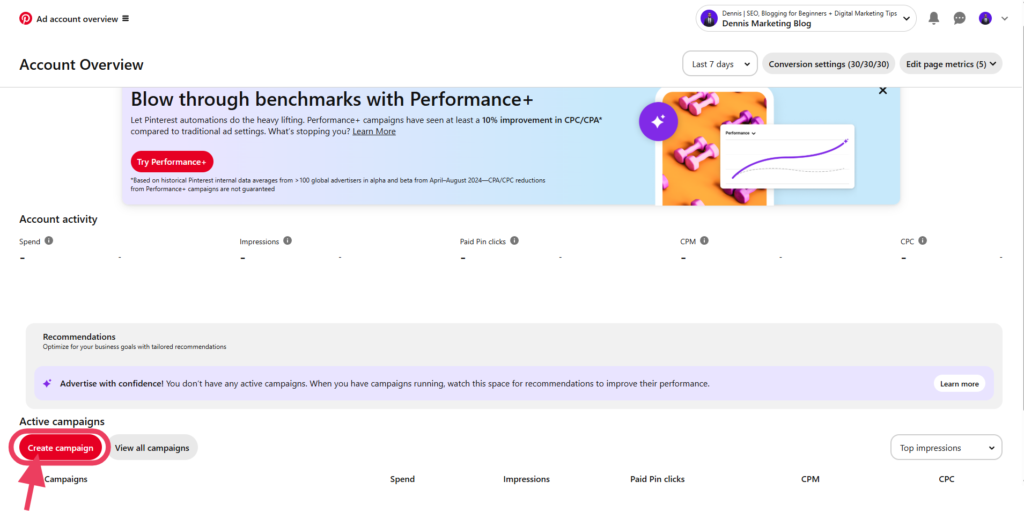Click the View all campaigns button
Image resolution: width=1024 pixels, height=511 pixels.
click(152, 448)
